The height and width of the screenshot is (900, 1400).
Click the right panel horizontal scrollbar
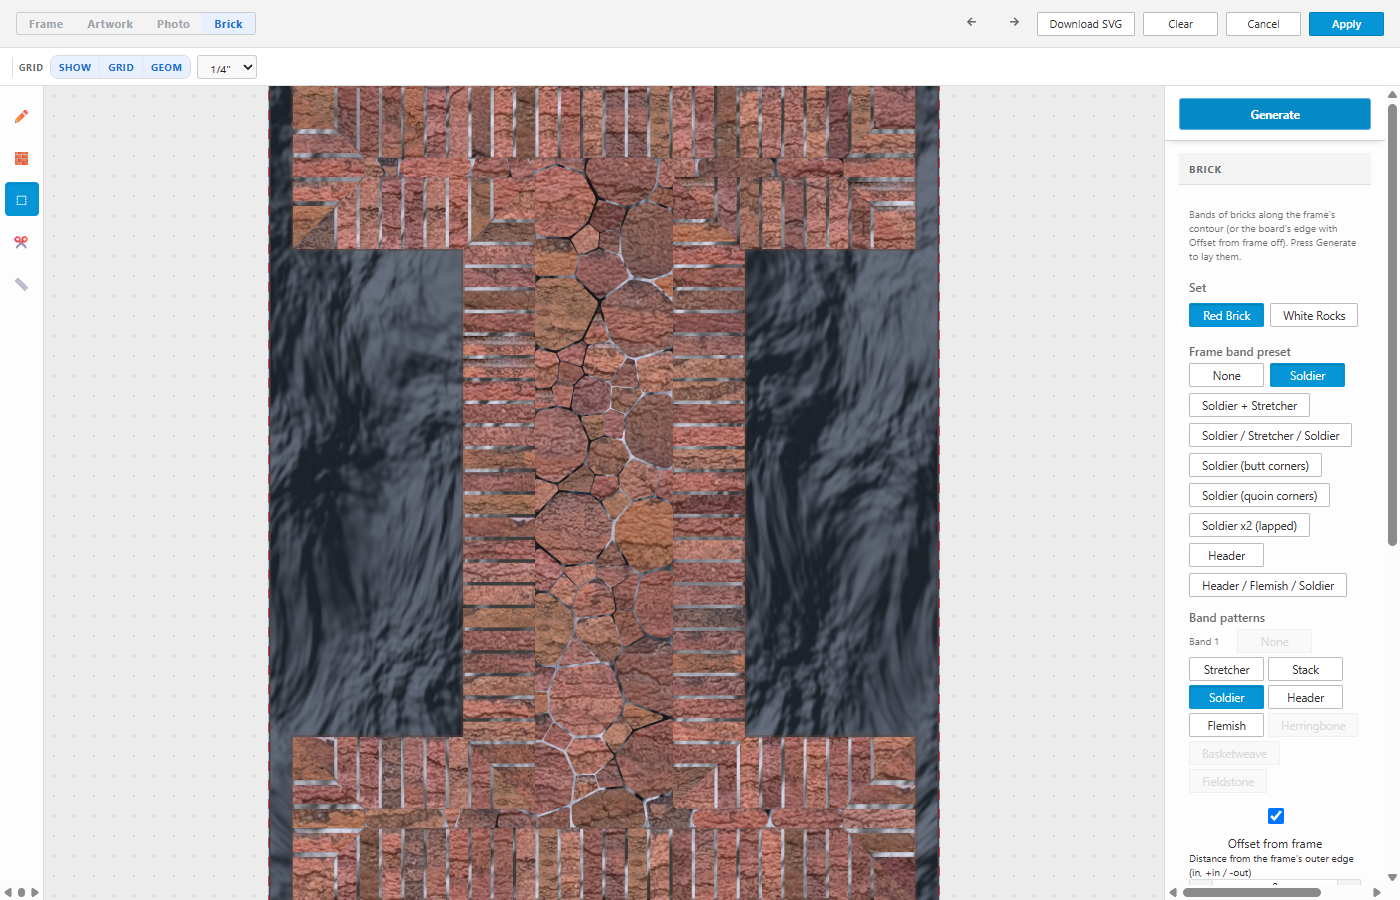1252,892
